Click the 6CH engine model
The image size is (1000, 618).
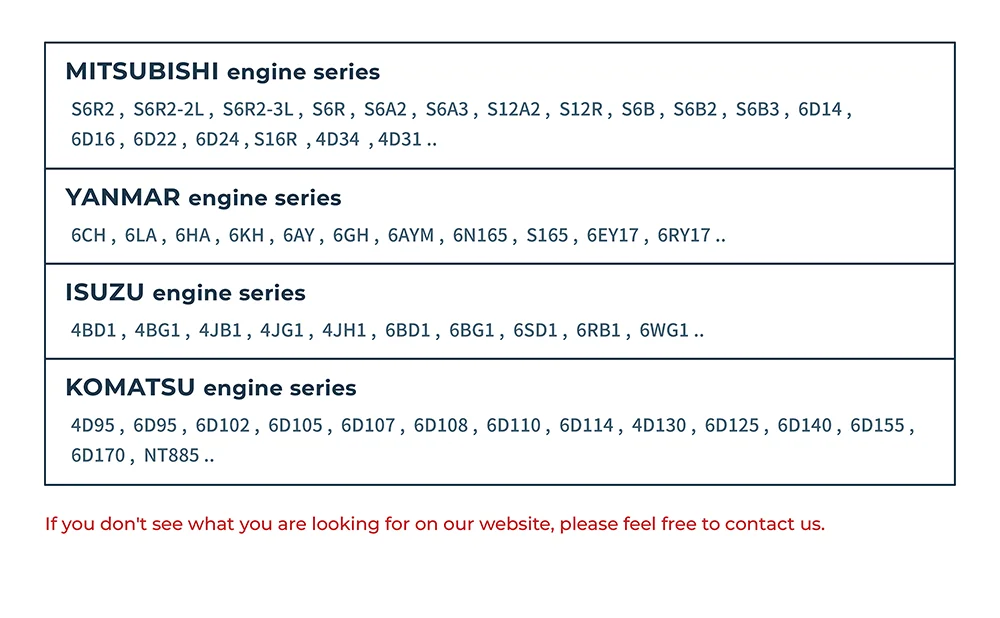tap(88, 236)
